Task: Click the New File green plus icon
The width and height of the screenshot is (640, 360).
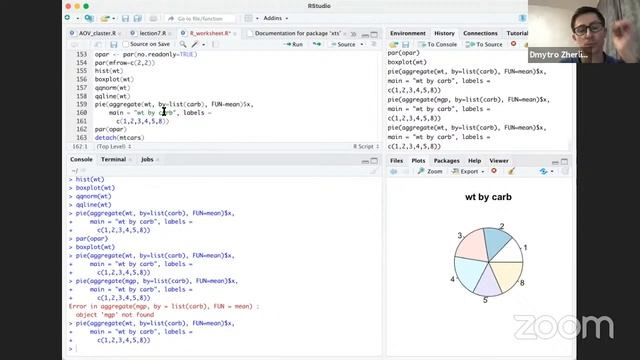Action: click(68, 18)
